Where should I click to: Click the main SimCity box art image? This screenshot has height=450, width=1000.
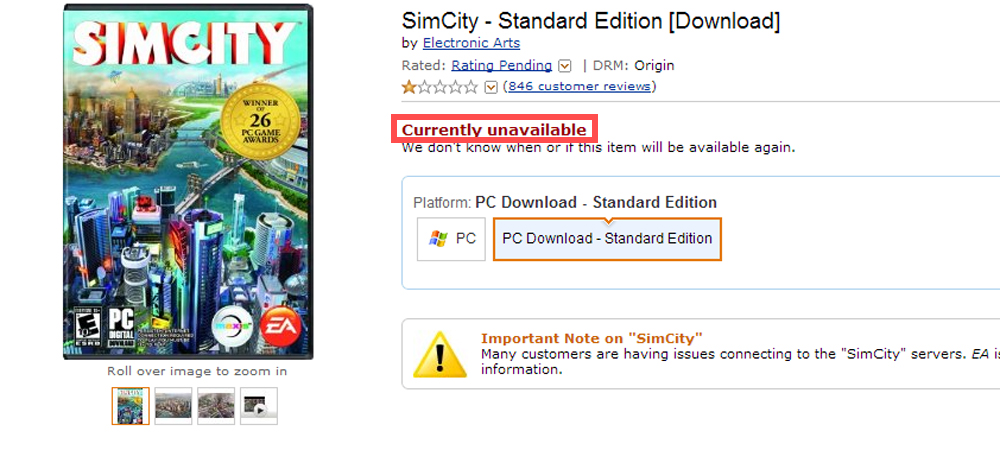coord(188,181)
